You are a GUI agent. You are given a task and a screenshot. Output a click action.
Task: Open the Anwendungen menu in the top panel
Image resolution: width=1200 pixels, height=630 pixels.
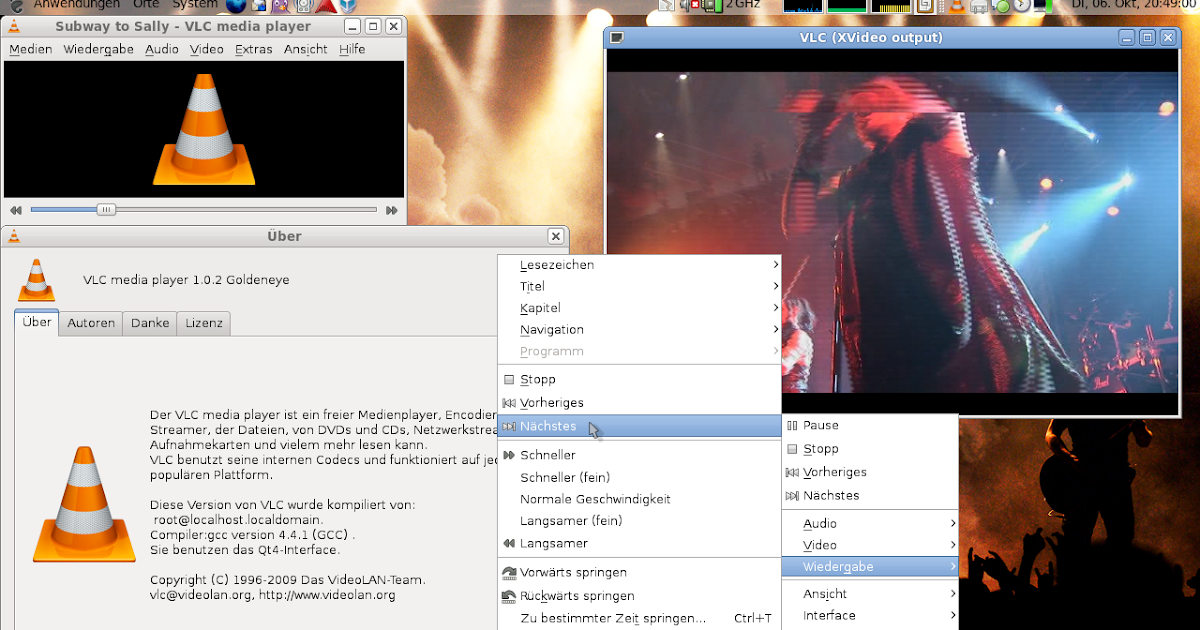pyautogui.click(x=77, y=5)
